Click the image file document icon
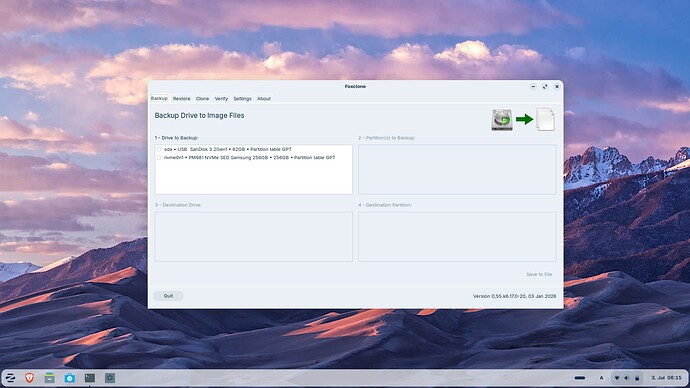Viewport: 690px width, 388px height. point(546,119)
